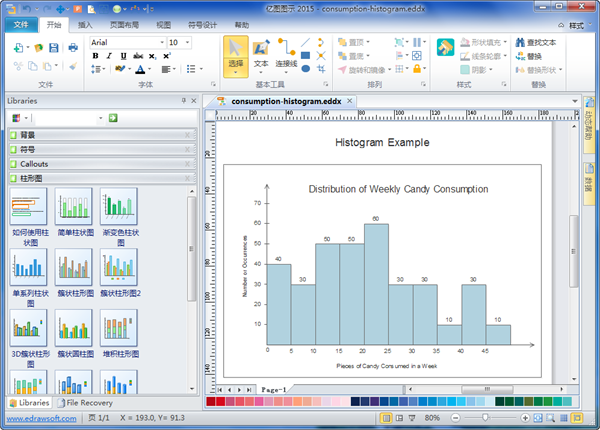Click the green go arrow in Libraries search
This screenshot has height=430, width=600.
point(113,118)
